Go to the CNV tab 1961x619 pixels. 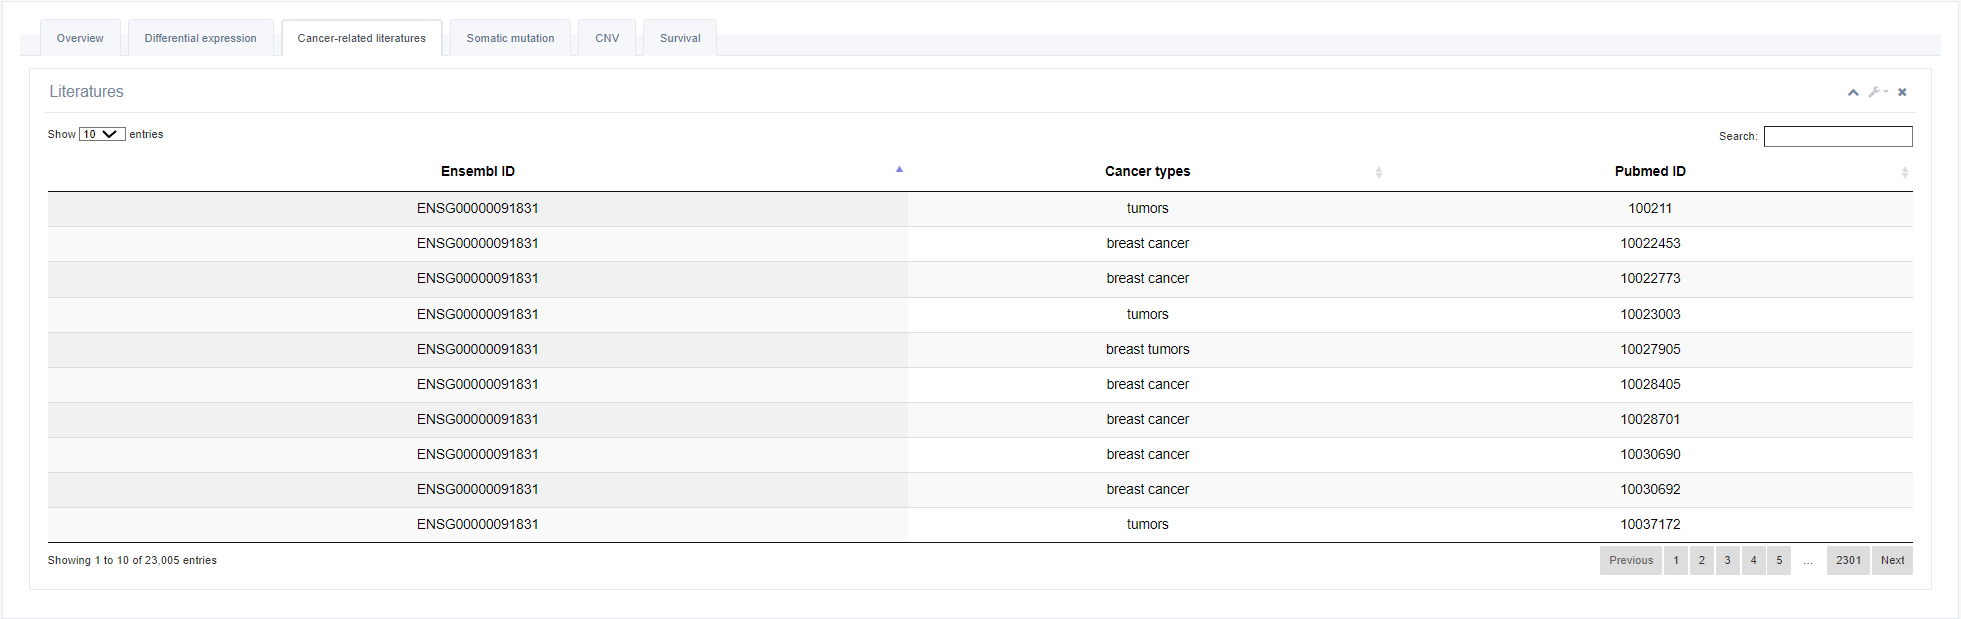click(x=607, y=38)
